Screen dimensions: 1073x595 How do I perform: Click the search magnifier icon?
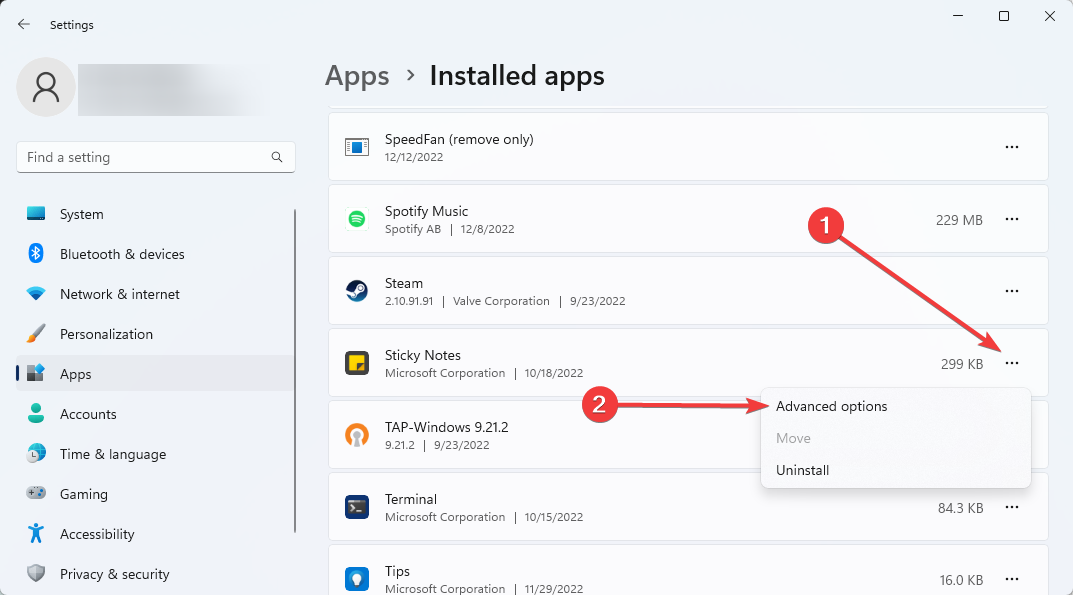point(276,157)
